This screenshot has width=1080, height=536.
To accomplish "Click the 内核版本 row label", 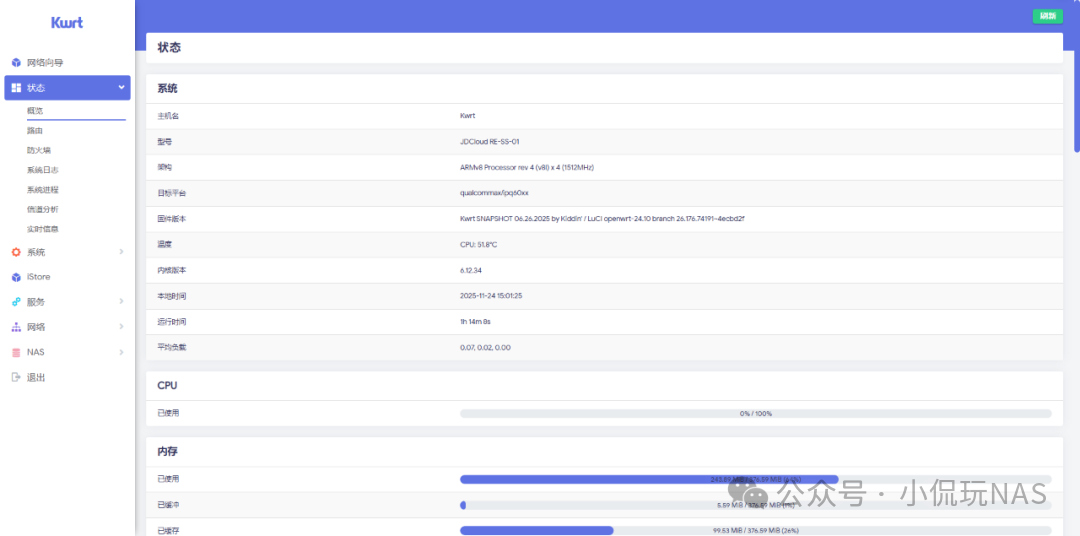I will pyautogui.click(x=172, y=270).
